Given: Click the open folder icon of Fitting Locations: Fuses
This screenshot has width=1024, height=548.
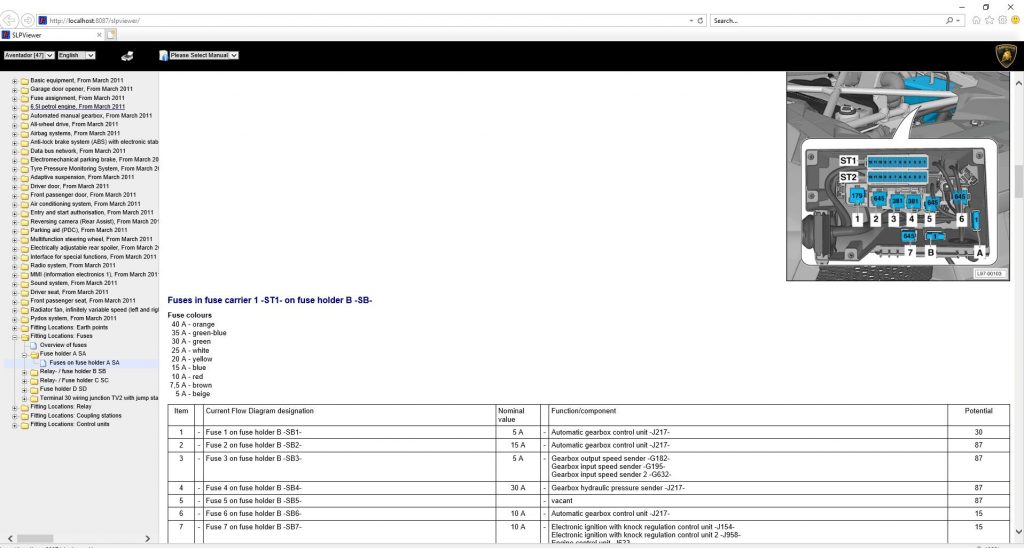Looking at the screenshot, I should click(x=24, y=336).
